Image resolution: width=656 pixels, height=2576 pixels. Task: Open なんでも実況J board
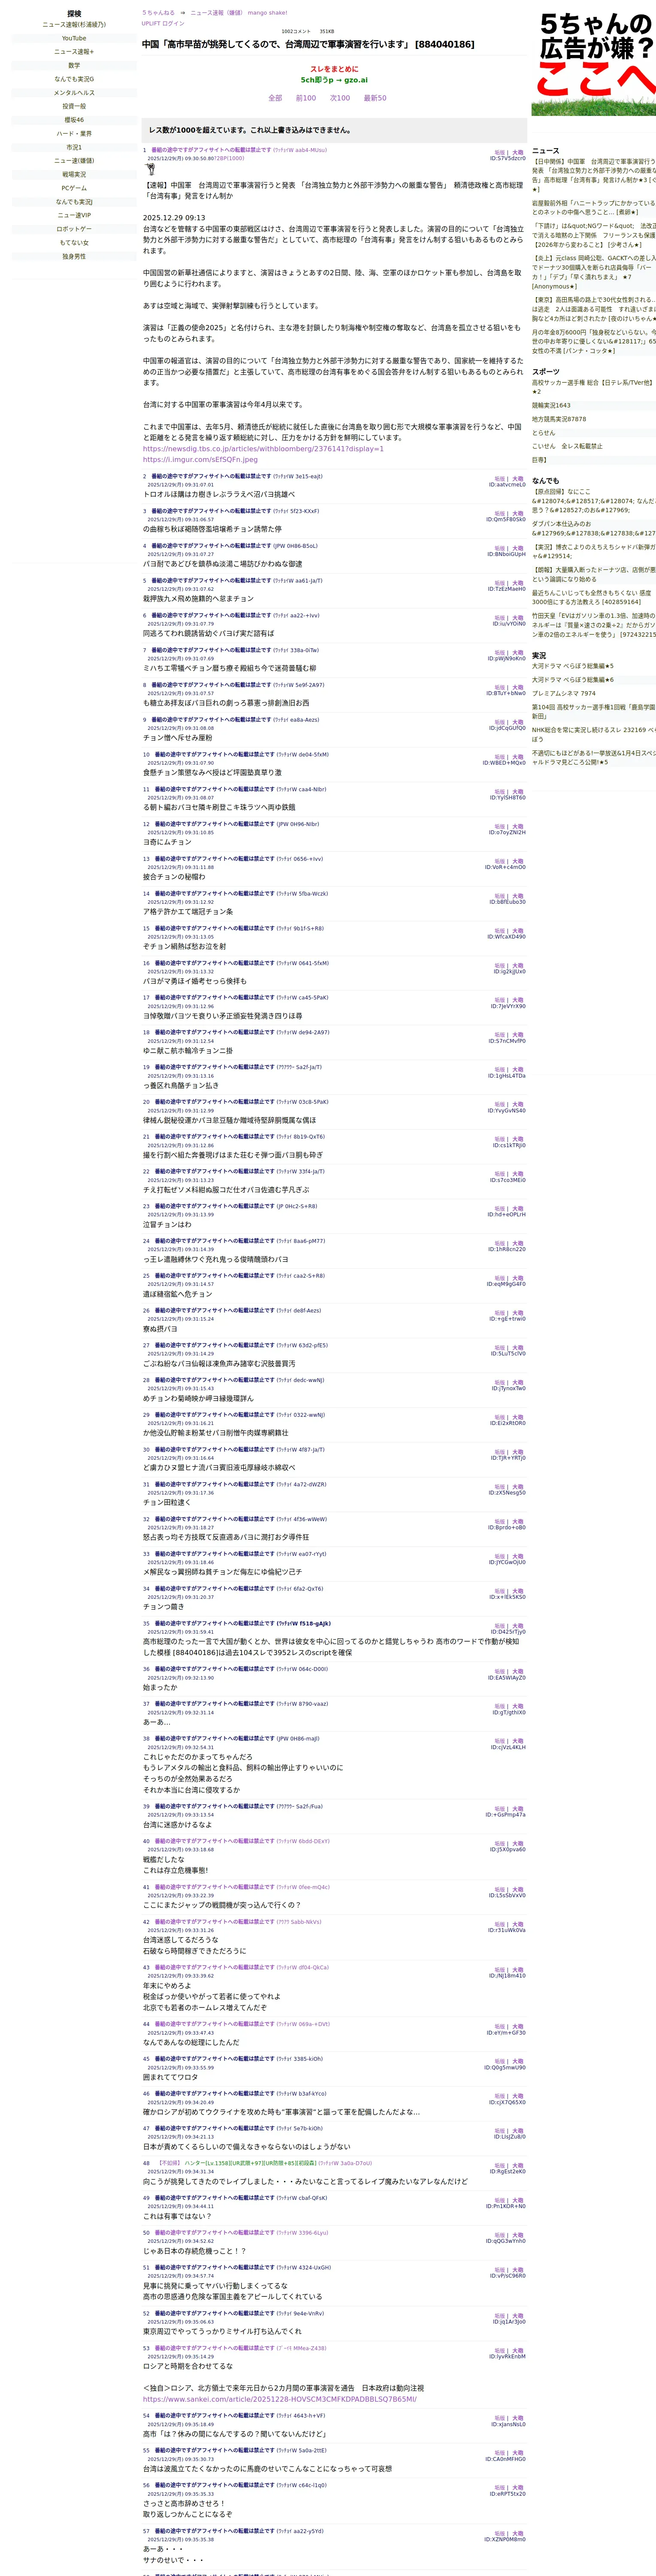coord(74,202)
